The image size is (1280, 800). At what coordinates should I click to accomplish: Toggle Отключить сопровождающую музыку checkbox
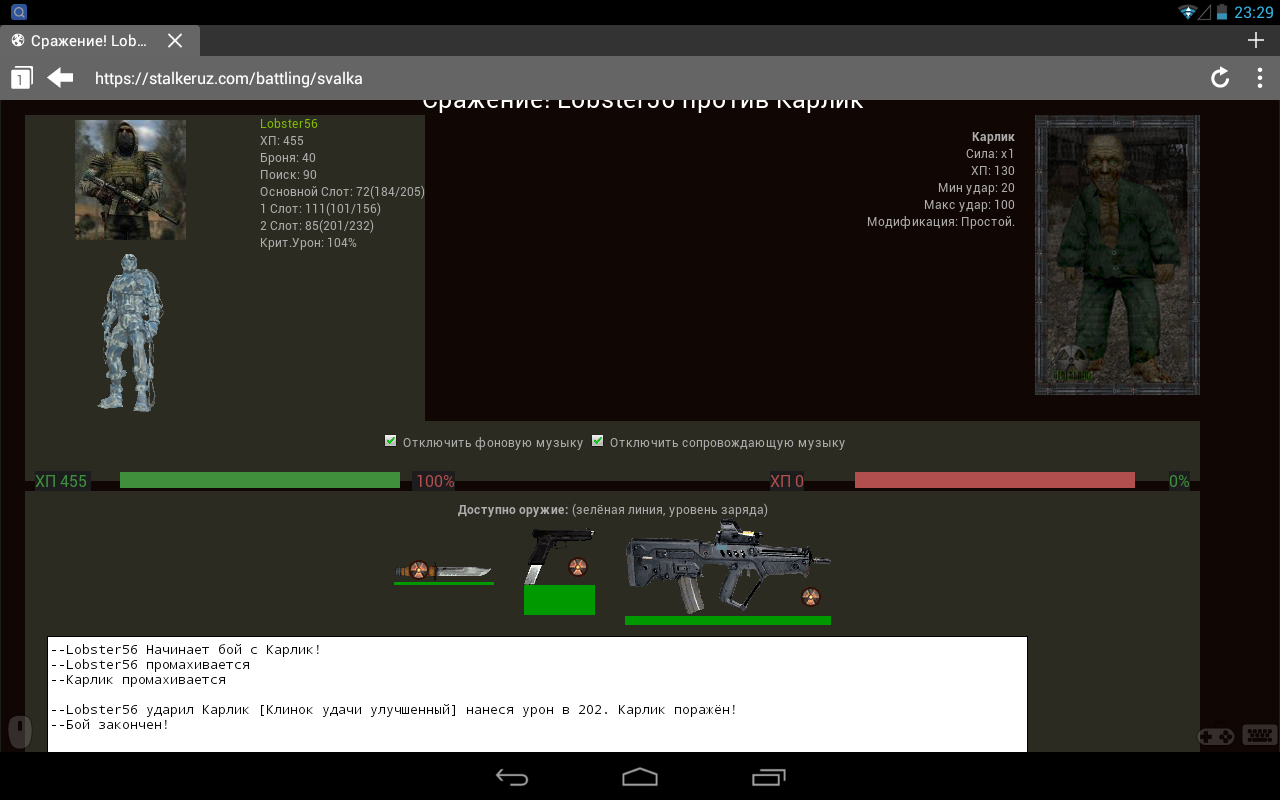(x=598, y=441)
